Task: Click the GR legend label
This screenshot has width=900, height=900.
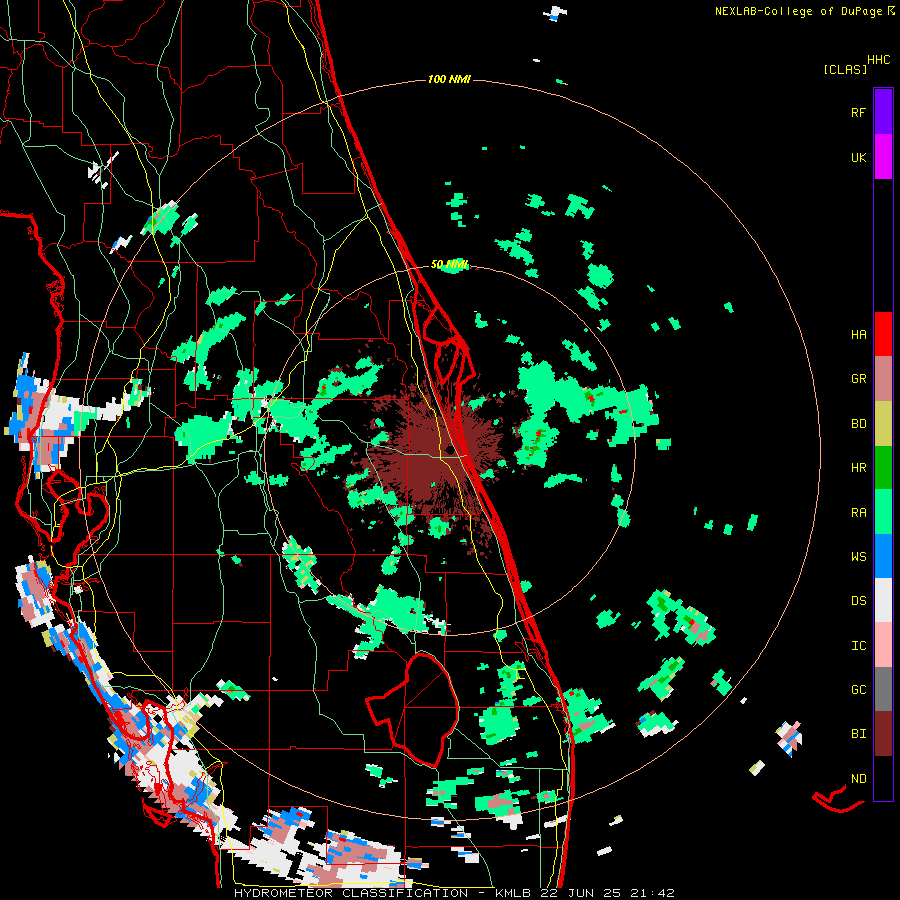Action: click(858, 379)
